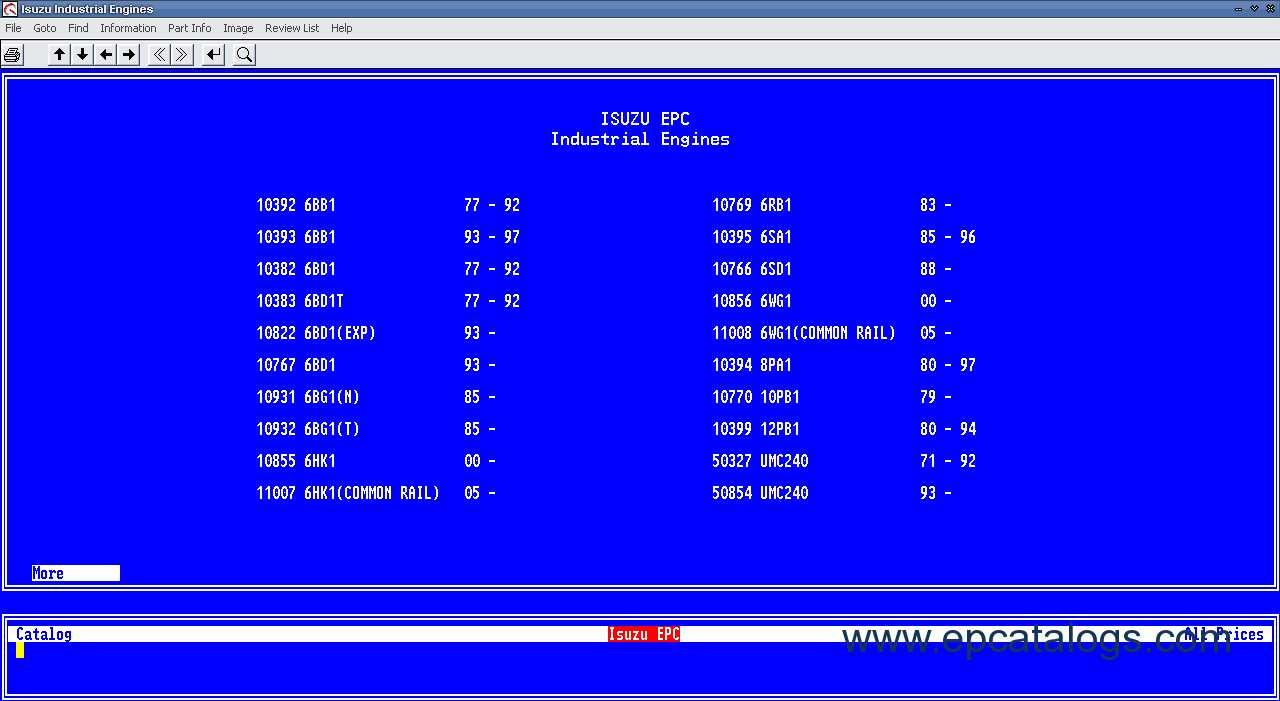Open the Goto menu

click(45, 28)
